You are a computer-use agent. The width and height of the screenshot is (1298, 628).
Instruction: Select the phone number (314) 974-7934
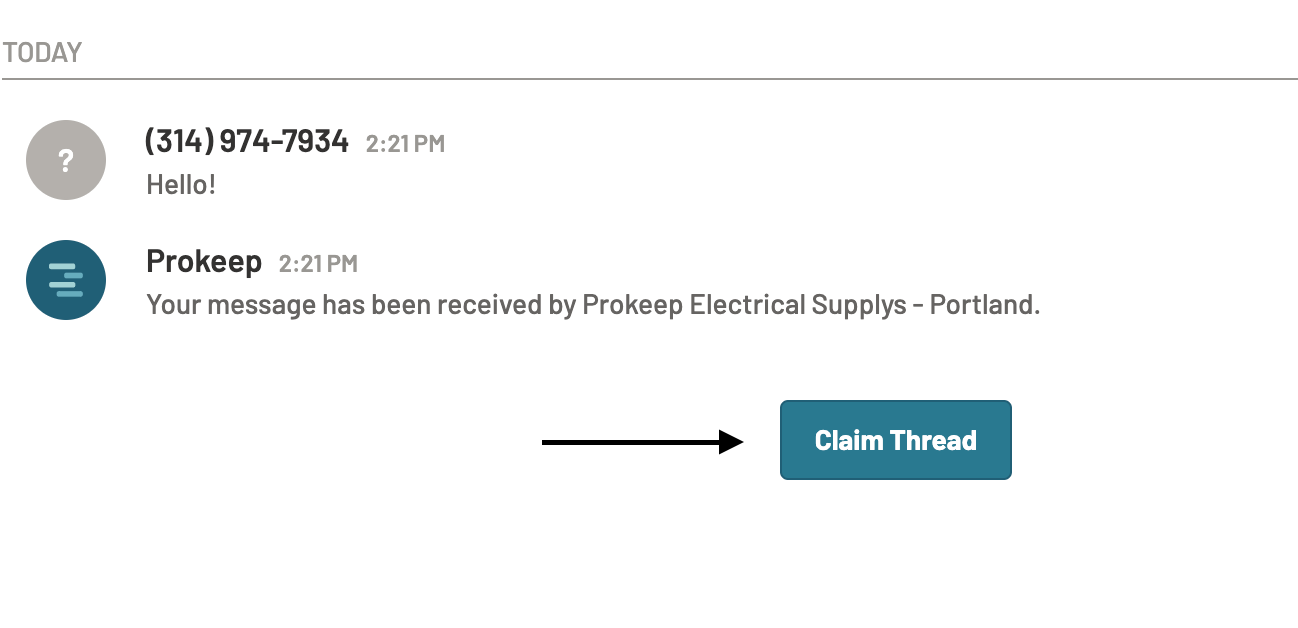[x=247, y=142]
